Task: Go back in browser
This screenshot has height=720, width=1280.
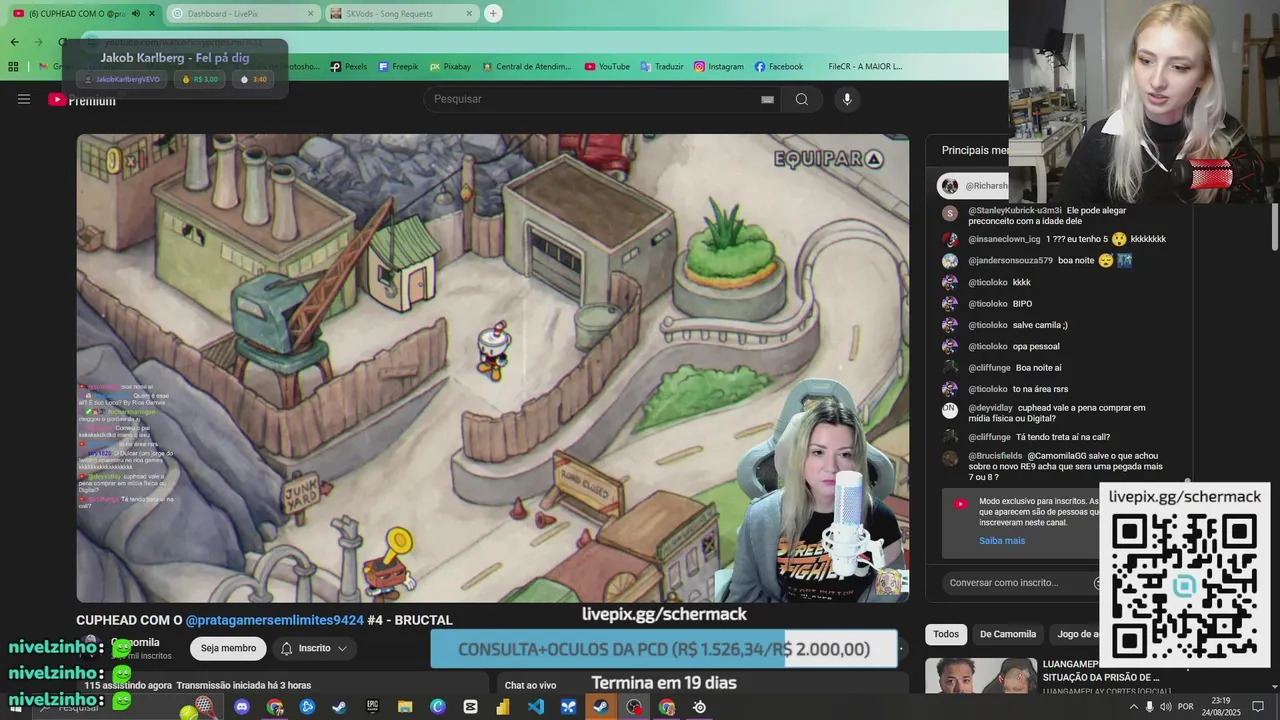Action: (14, 41)
